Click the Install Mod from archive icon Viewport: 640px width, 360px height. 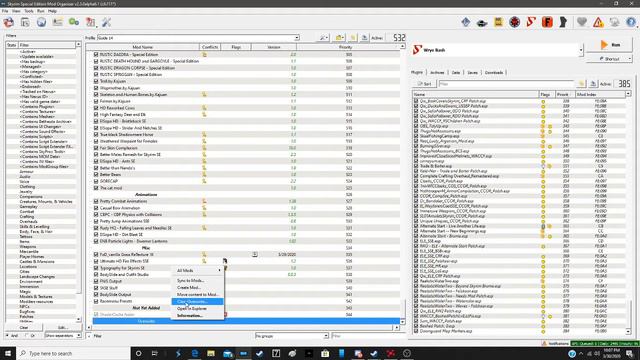pos(25,22)
